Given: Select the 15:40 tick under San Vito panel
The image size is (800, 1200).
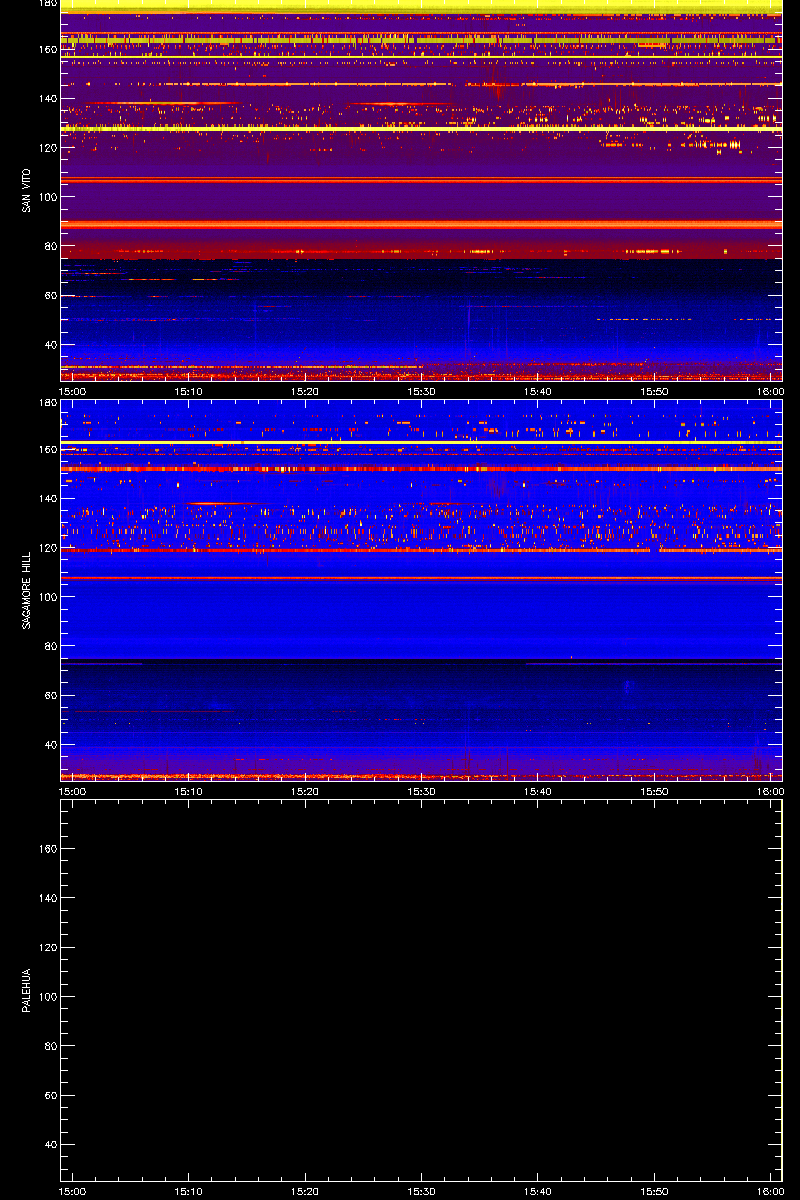Looking at the screenshot, I should pyautogui.click(x=538, y=392).
